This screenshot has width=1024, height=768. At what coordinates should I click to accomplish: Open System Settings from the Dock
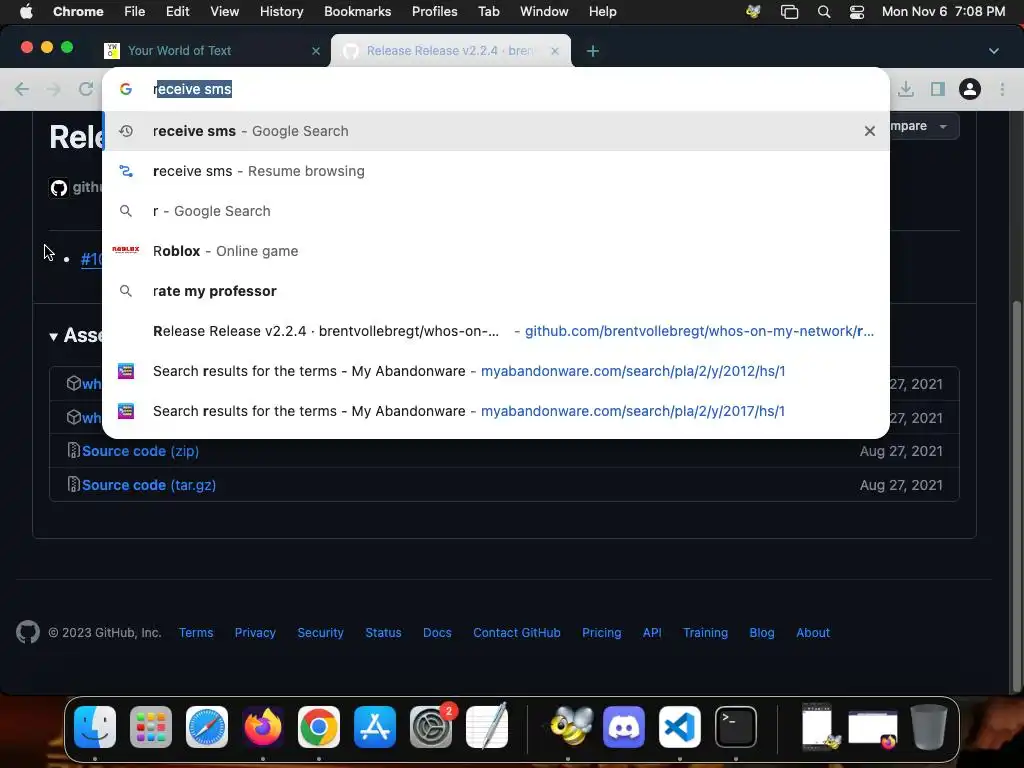coord(431,727)
